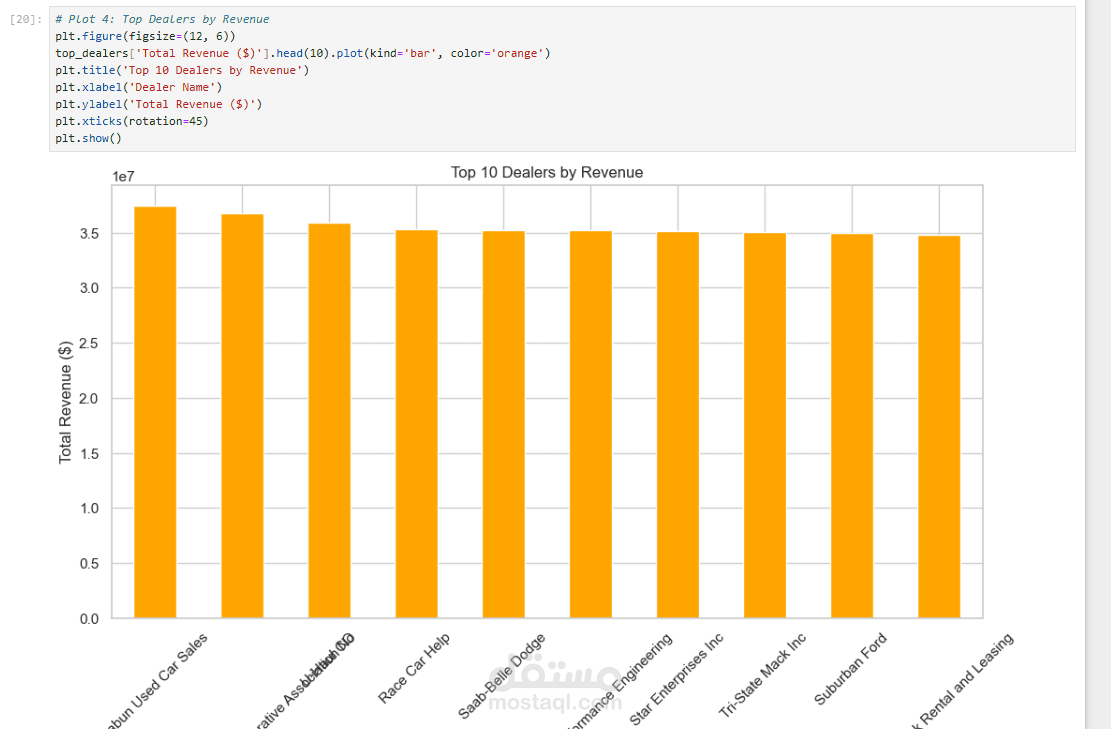Click the bar above Tri-State Mack Inc
This screenshot has height=729, width=1111.
coord(765,425)
